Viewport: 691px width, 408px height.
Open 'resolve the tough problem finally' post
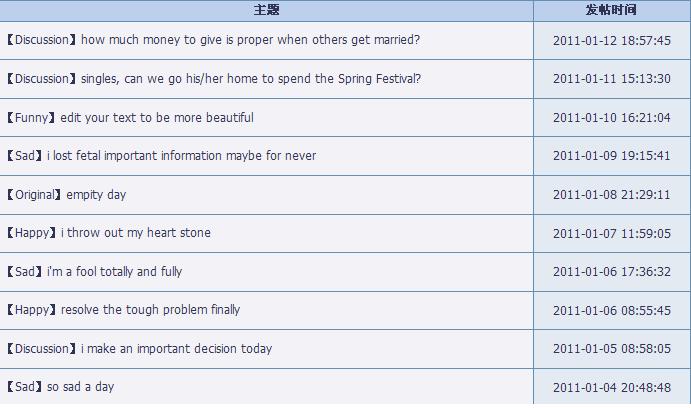(150, 310)
